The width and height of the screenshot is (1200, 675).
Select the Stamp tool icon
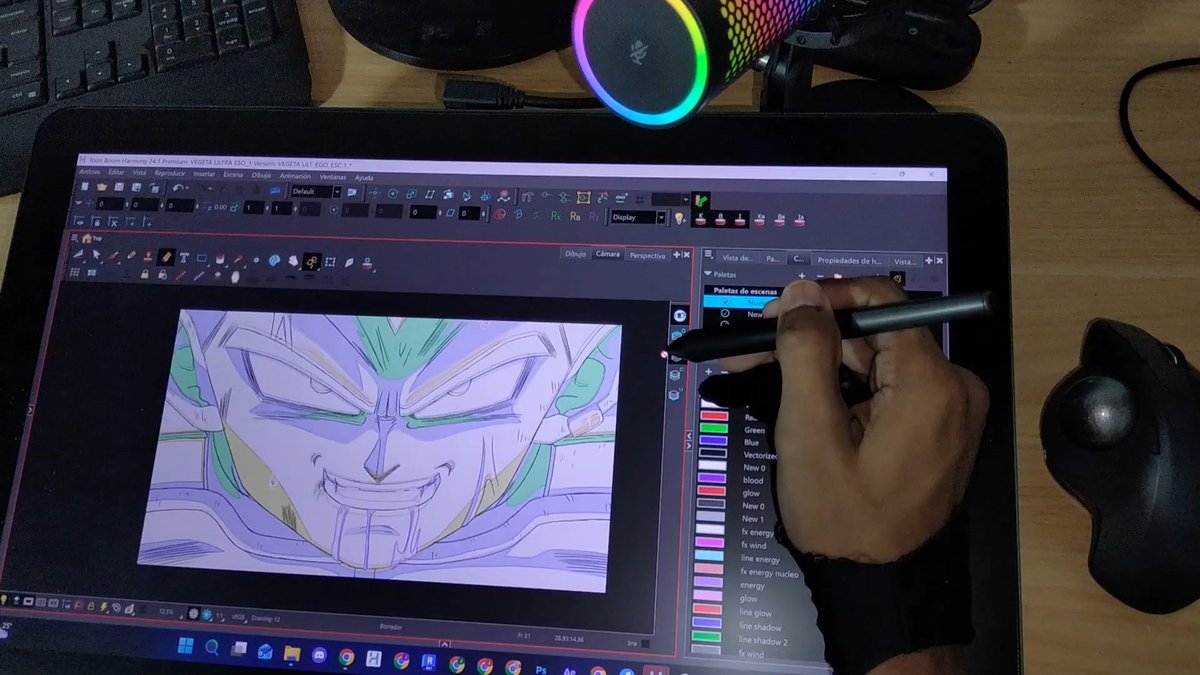[x=148, y=257]
